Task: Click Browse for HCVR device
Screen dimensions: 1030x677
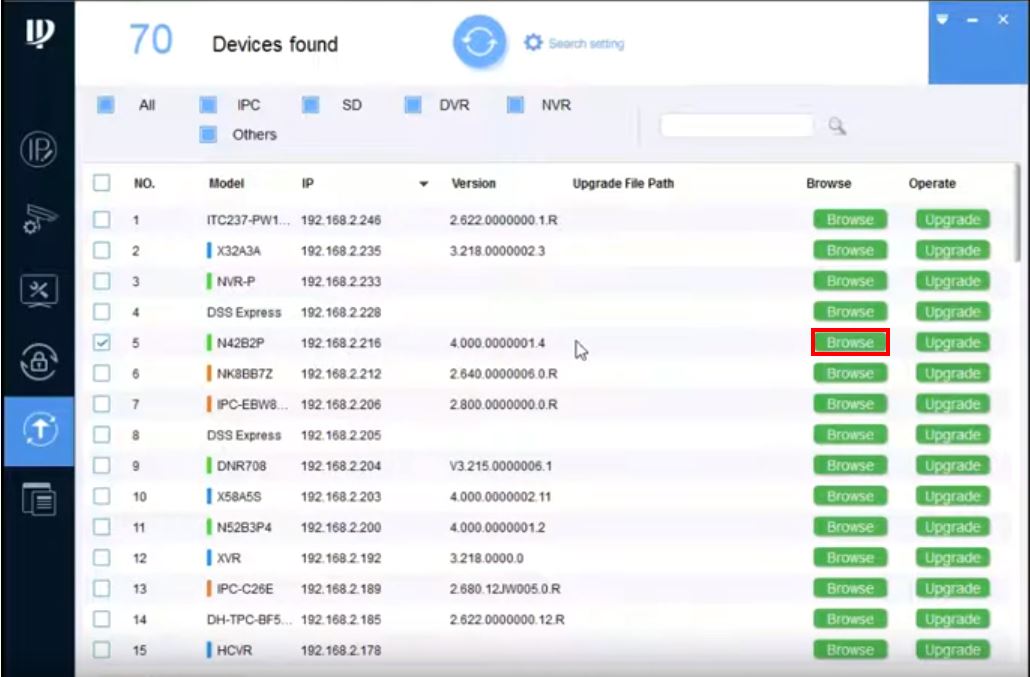Action: point(850,650)
